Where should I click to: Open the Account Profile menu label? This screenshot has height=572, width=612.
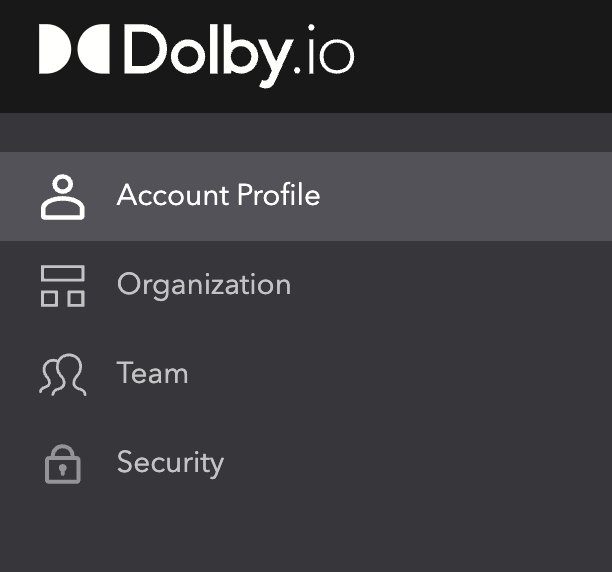point(218,195)
